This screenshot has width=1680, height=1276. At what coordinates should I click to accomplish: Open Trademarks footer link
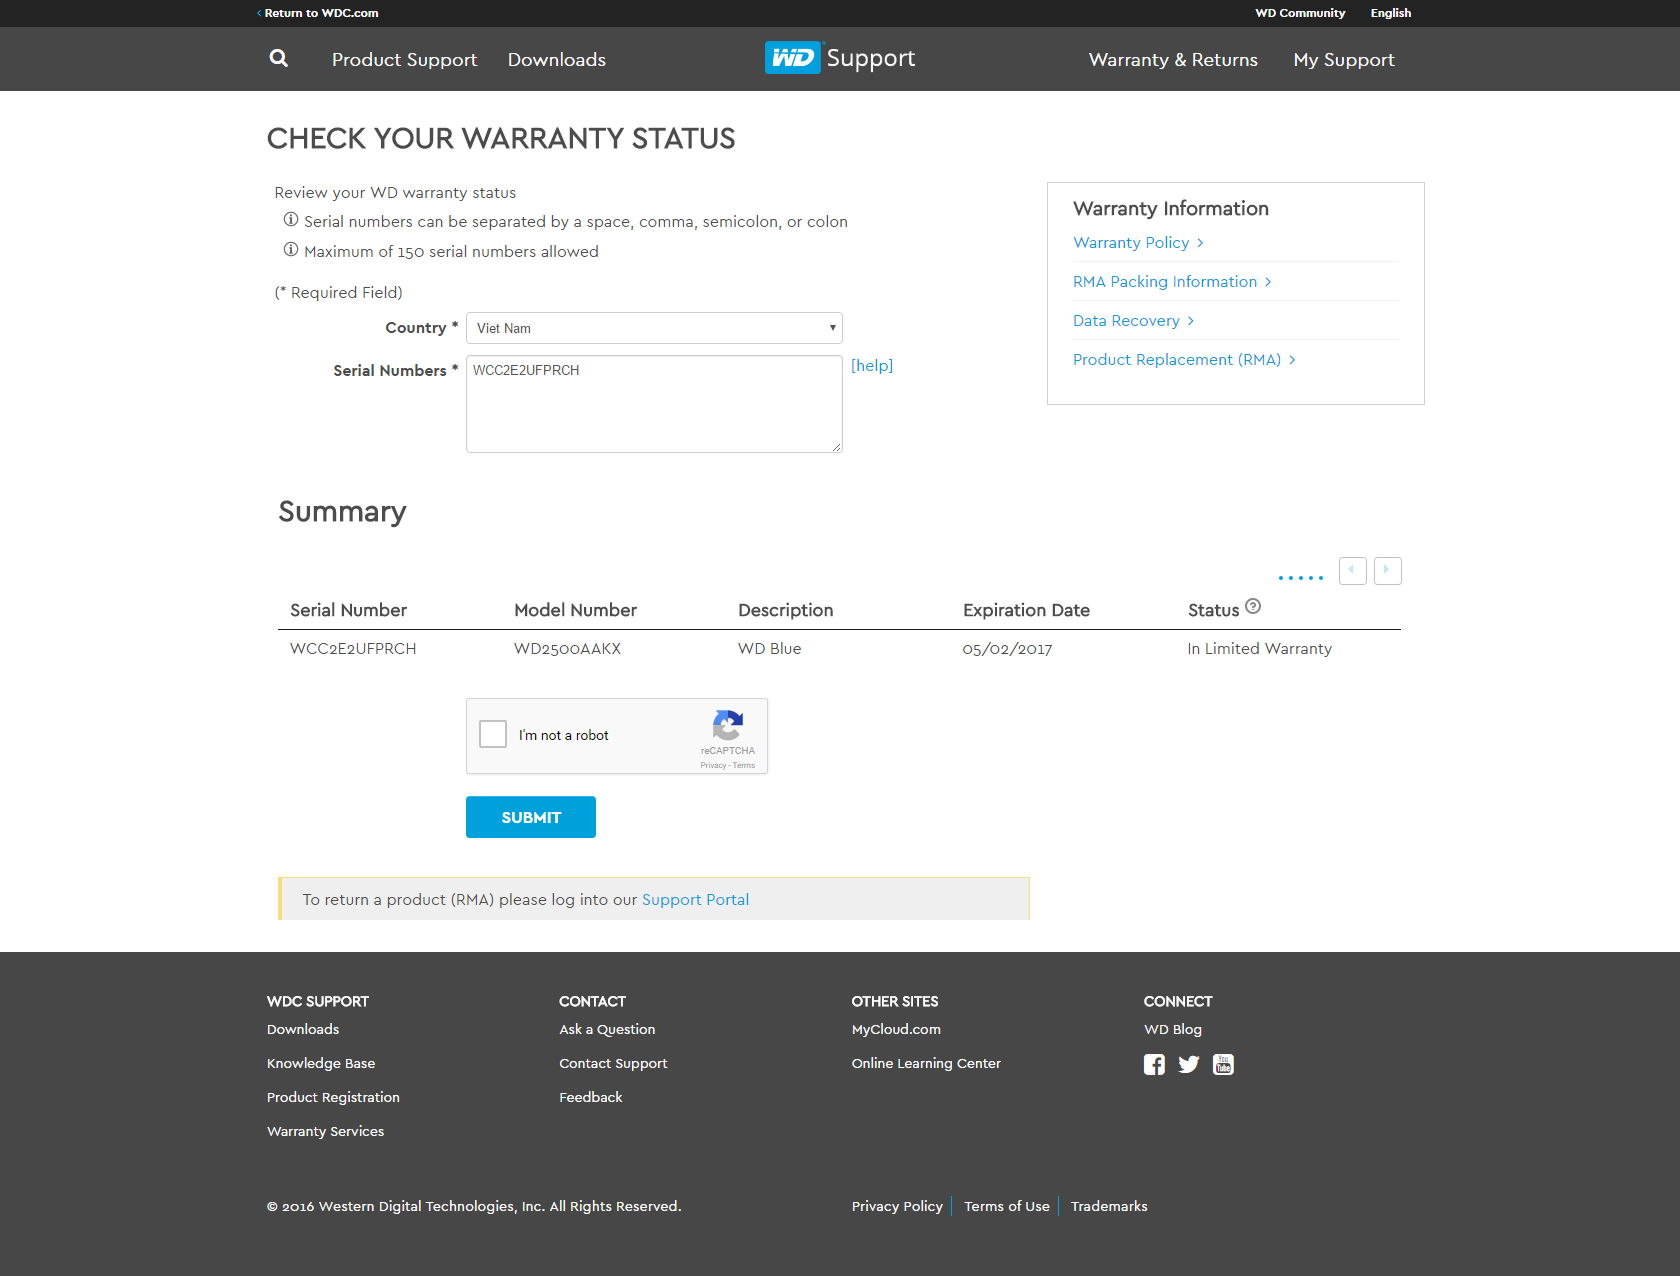point(1109,1206)
